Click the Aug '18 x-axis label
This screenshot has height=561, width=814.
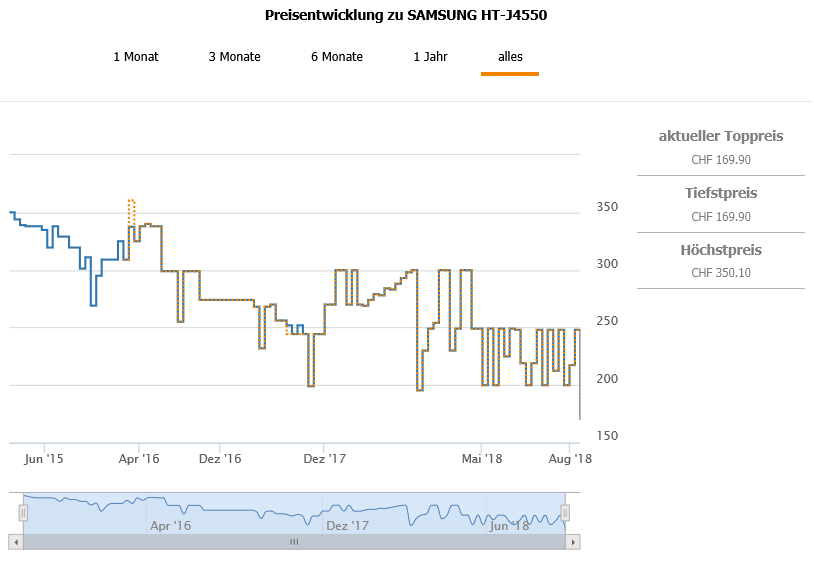(x=571, y=459)
